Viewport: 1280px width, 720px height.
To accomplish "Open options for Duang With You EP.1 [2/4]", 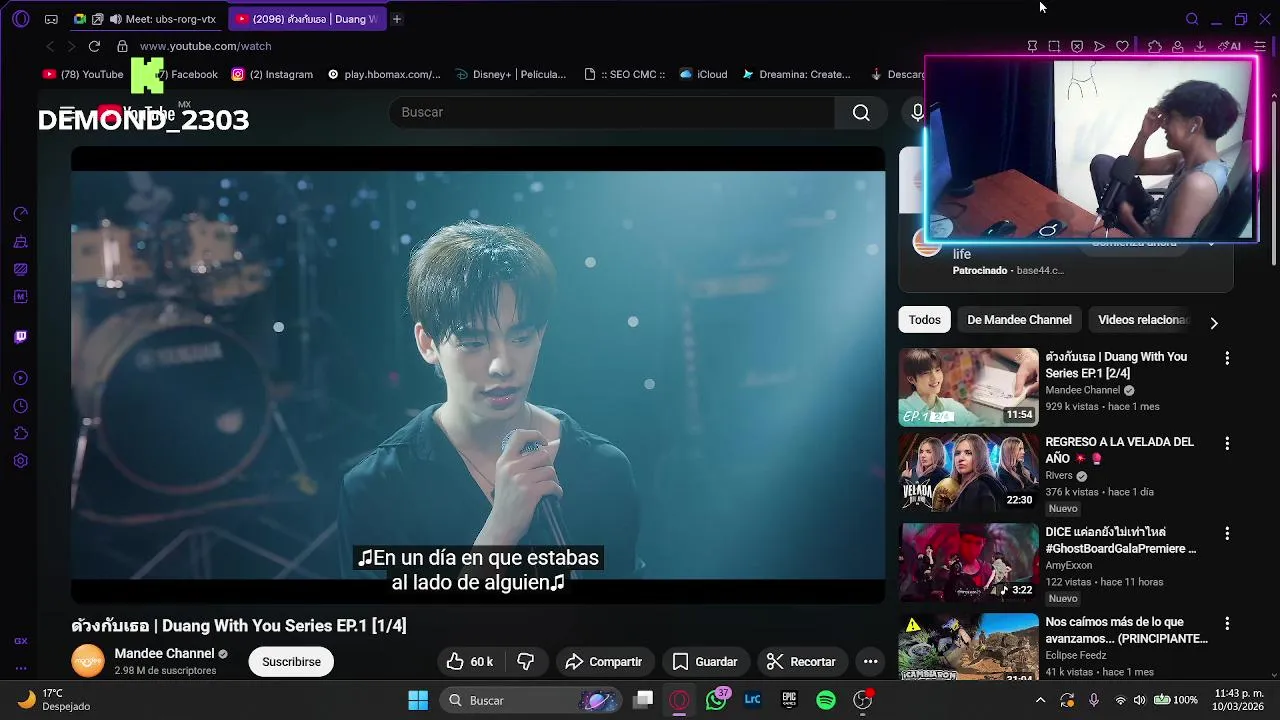I will click(1227, 358).
